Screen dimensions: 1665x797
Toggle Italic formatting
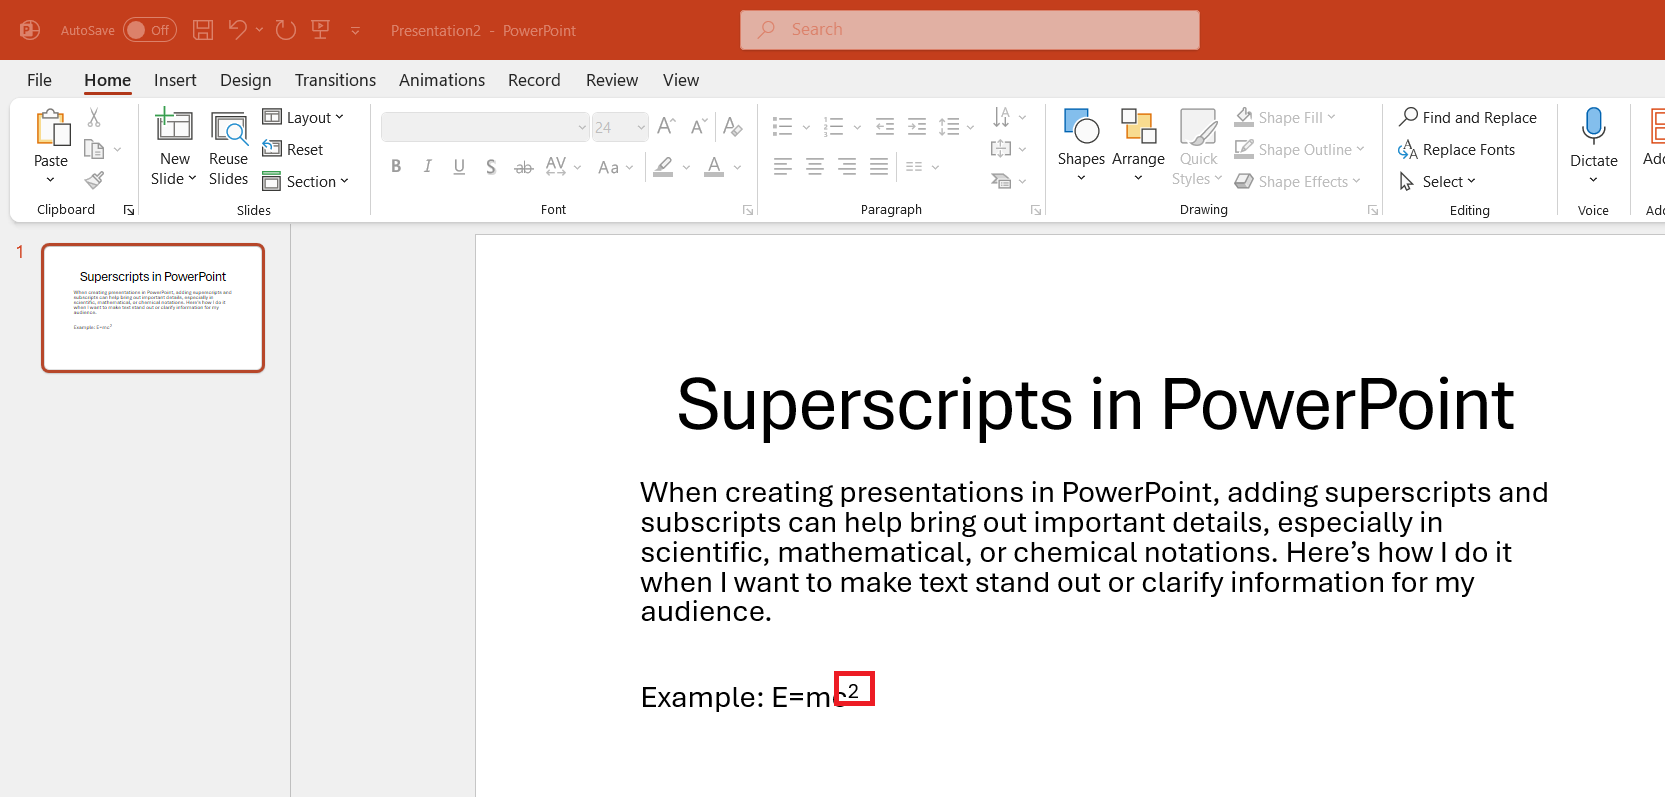pyautogui.click(x=428, y=167)
